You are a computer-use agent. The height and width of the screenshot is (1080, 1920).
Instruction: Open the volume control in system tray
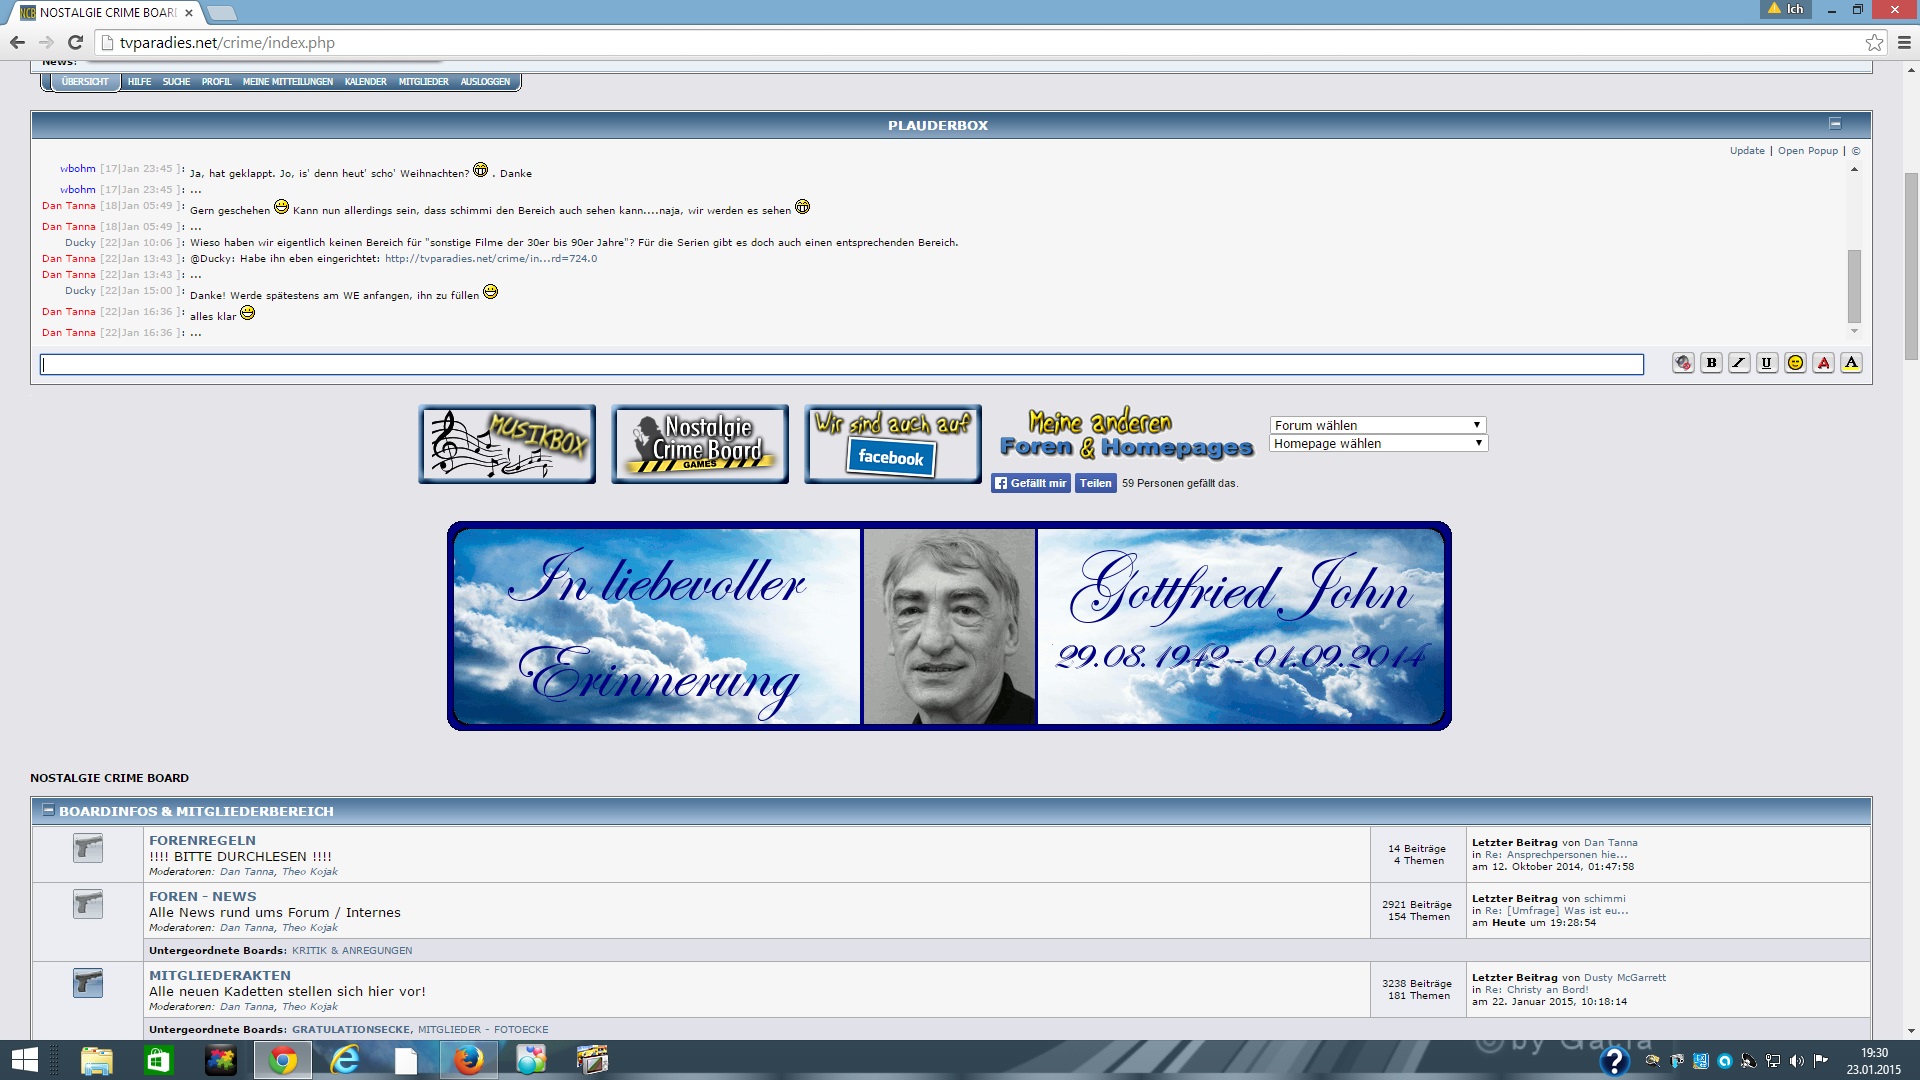pos(1796,1061)
